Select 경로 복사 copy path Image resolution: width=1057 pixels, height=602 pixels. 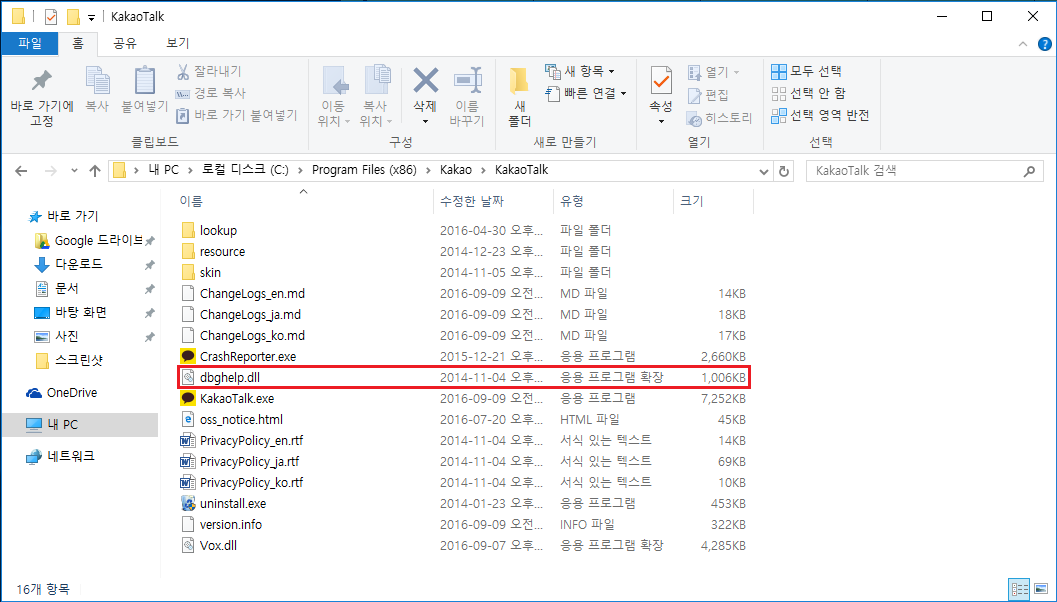click(x=211, y=93)
